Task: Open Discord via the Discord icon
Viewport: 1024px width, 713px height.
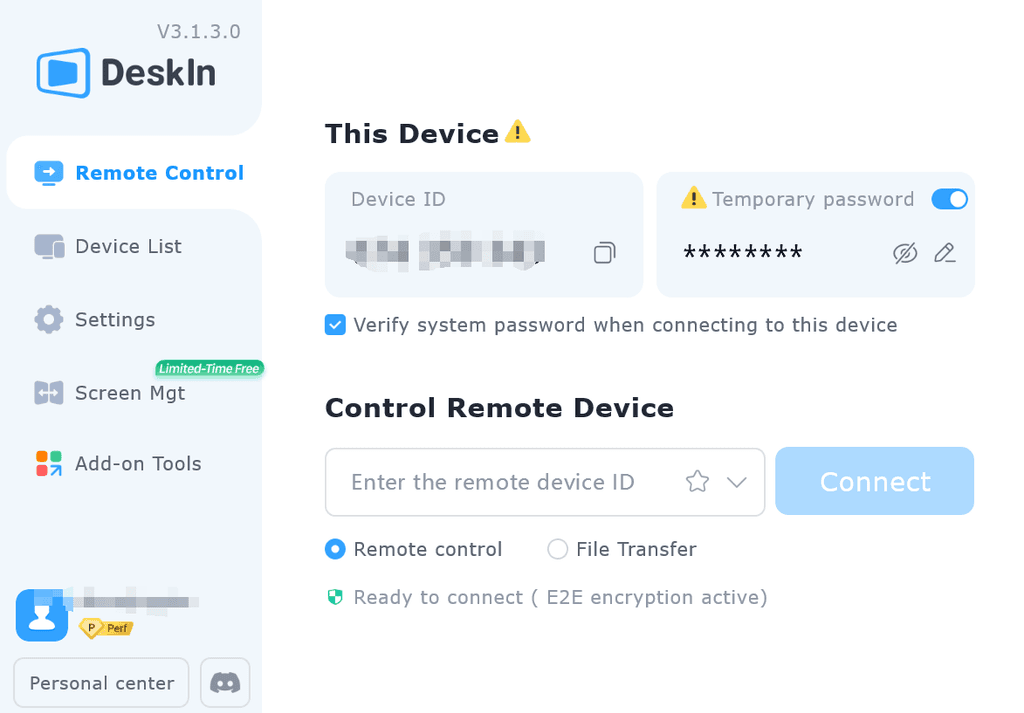Action: click(x=224, y=682)
